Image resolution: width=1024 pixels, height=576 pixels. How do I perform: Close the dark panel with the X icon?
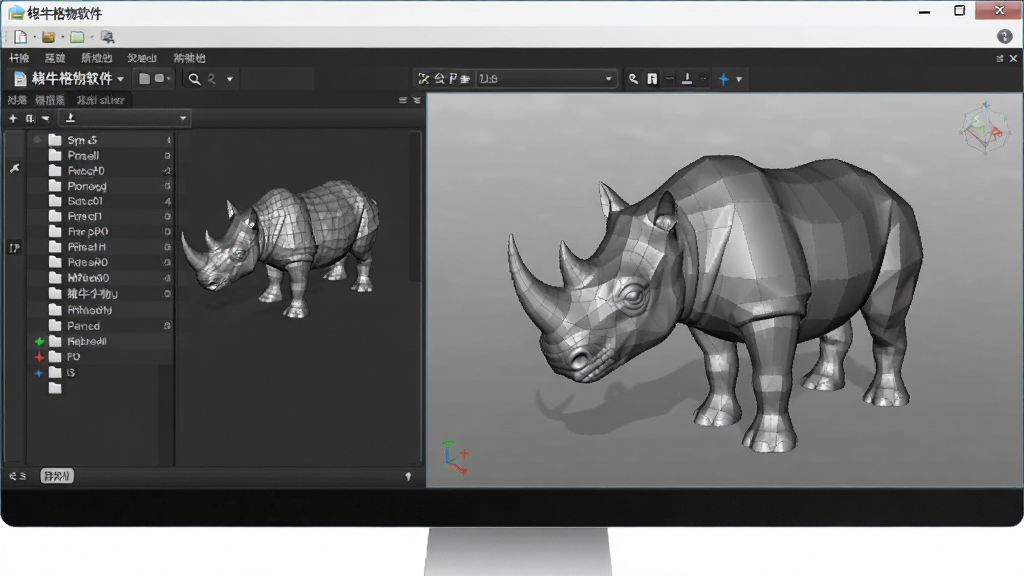[x=1013, y=59]
